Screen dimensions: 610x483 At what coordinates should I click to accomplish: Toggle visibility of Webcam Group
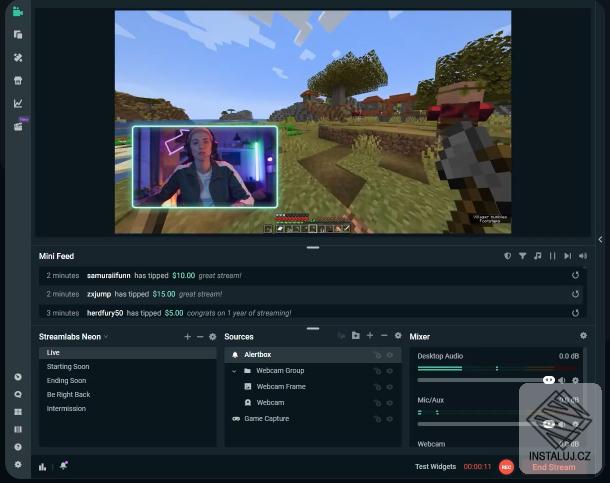tap(390, 371)
